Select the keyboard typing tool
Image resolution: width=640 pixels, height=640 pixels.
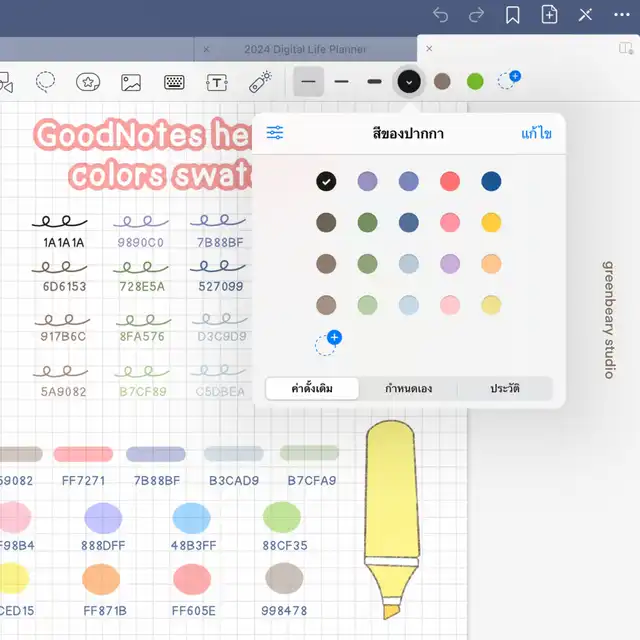tap(174, 82)
